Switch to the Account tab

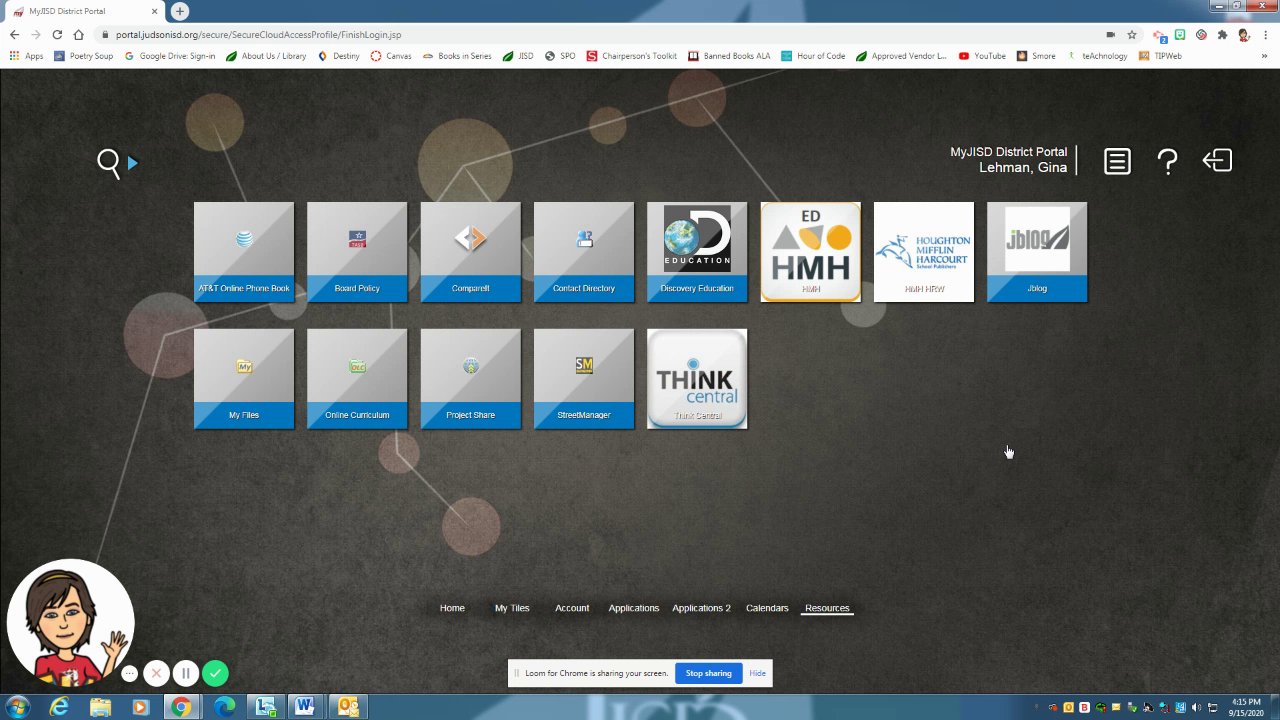click(x=572, y=608)
